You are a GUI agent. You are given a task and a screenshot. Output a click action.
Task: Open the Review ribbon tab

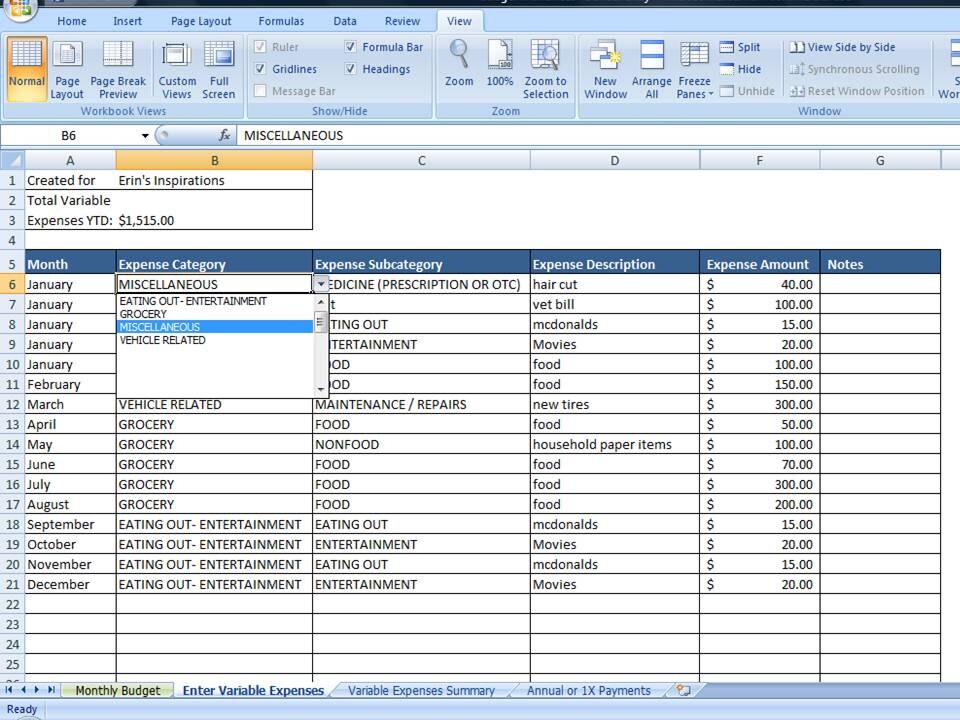(402, 21)
